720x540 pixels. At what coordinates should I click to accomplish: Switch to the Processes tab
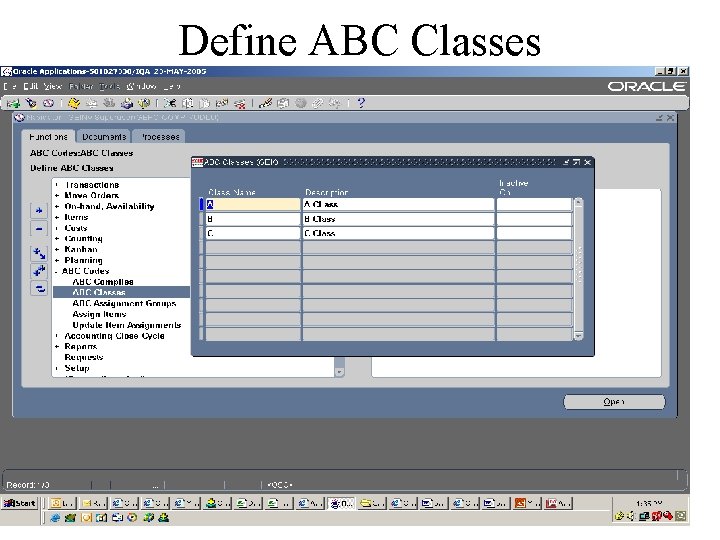(159, 137)
